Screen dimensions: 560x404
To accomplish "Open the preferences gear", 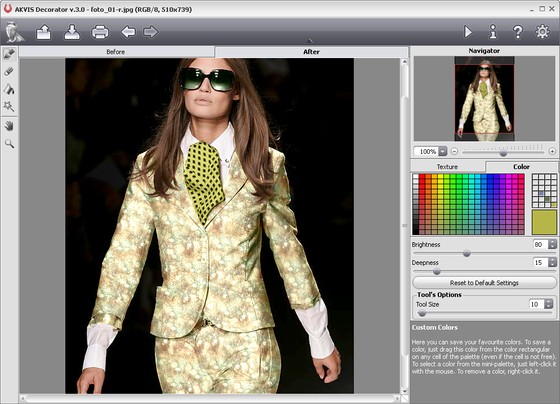I will pos(542,32).
